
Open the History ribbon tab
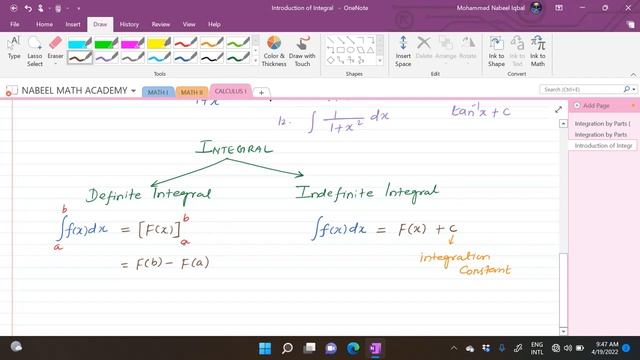pos(129,24)
